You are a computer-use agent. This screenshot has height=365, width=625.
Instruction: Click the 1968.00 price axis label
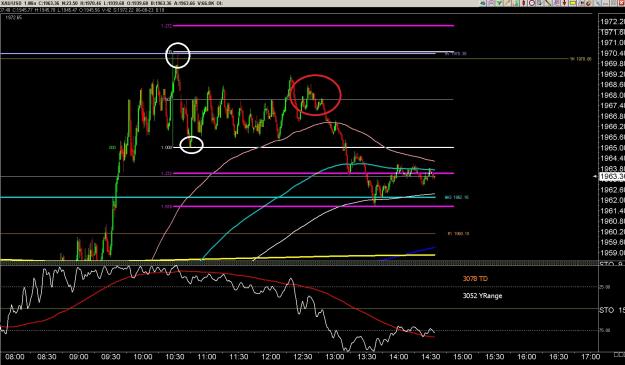pos(612,95)
